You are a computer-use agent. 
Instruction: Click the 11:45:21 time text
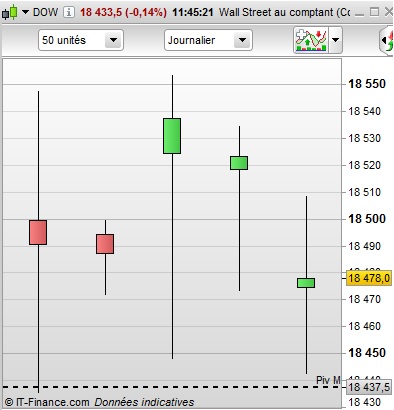point(193,12)
